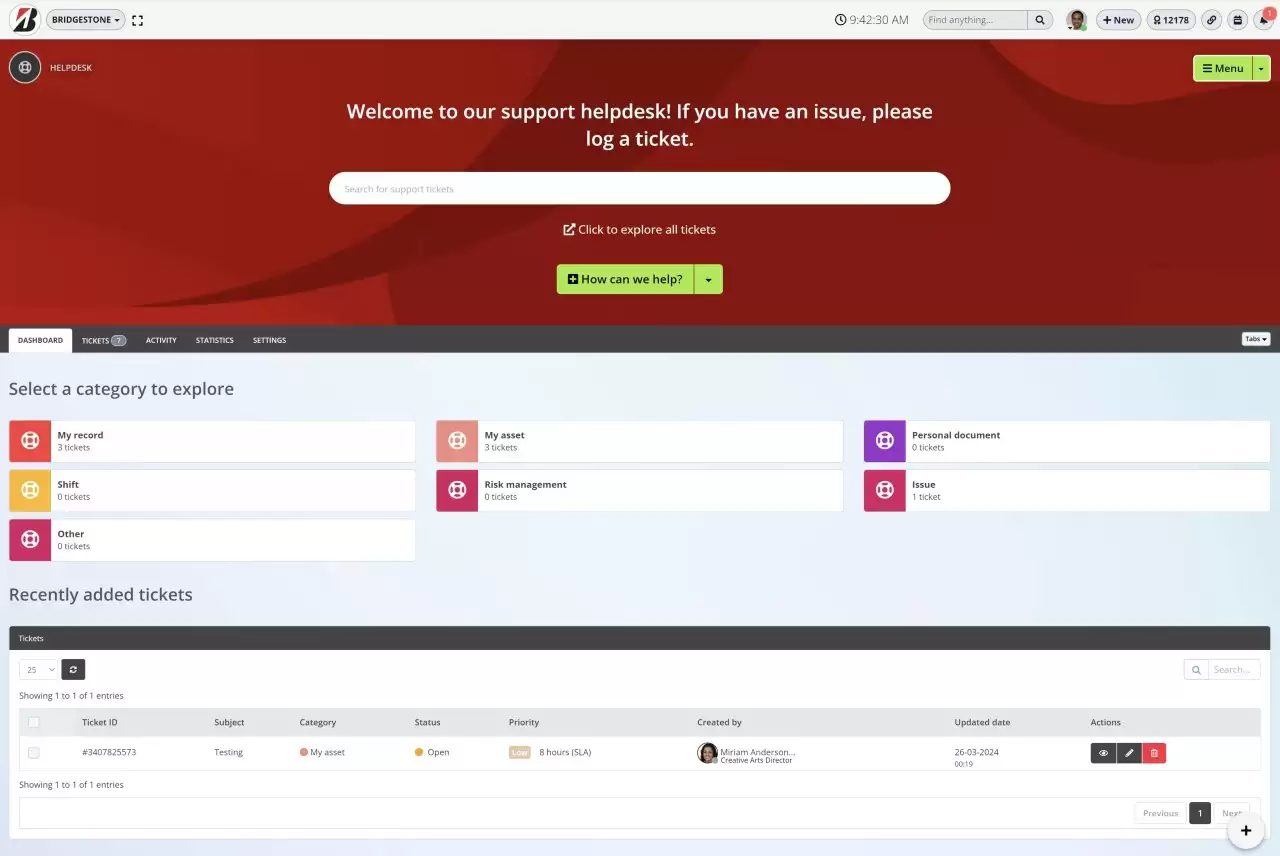Viewport: 1280px width, 856px height.
Task: Expand the arrow beside How can we help
Action: point(708,279)
